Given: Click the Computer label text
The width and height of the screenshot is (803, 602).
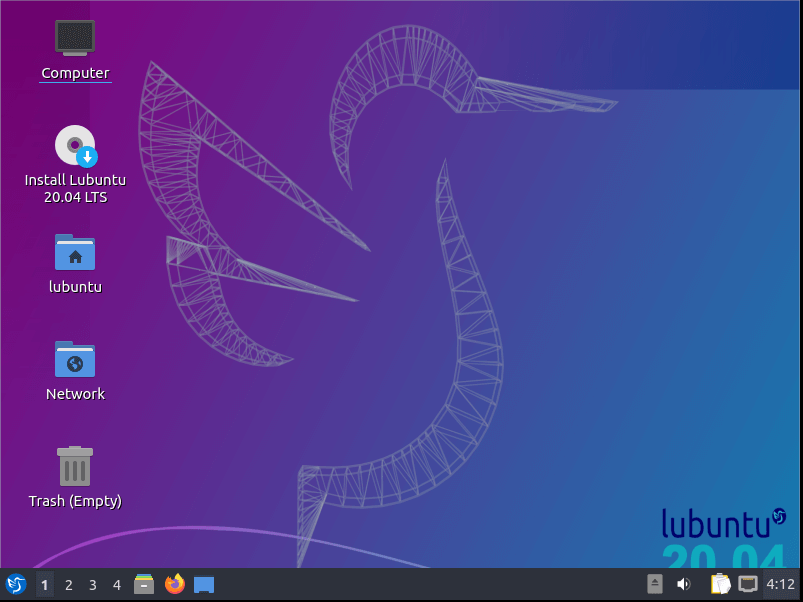Looking at the screenshot, I should point(75,73).
